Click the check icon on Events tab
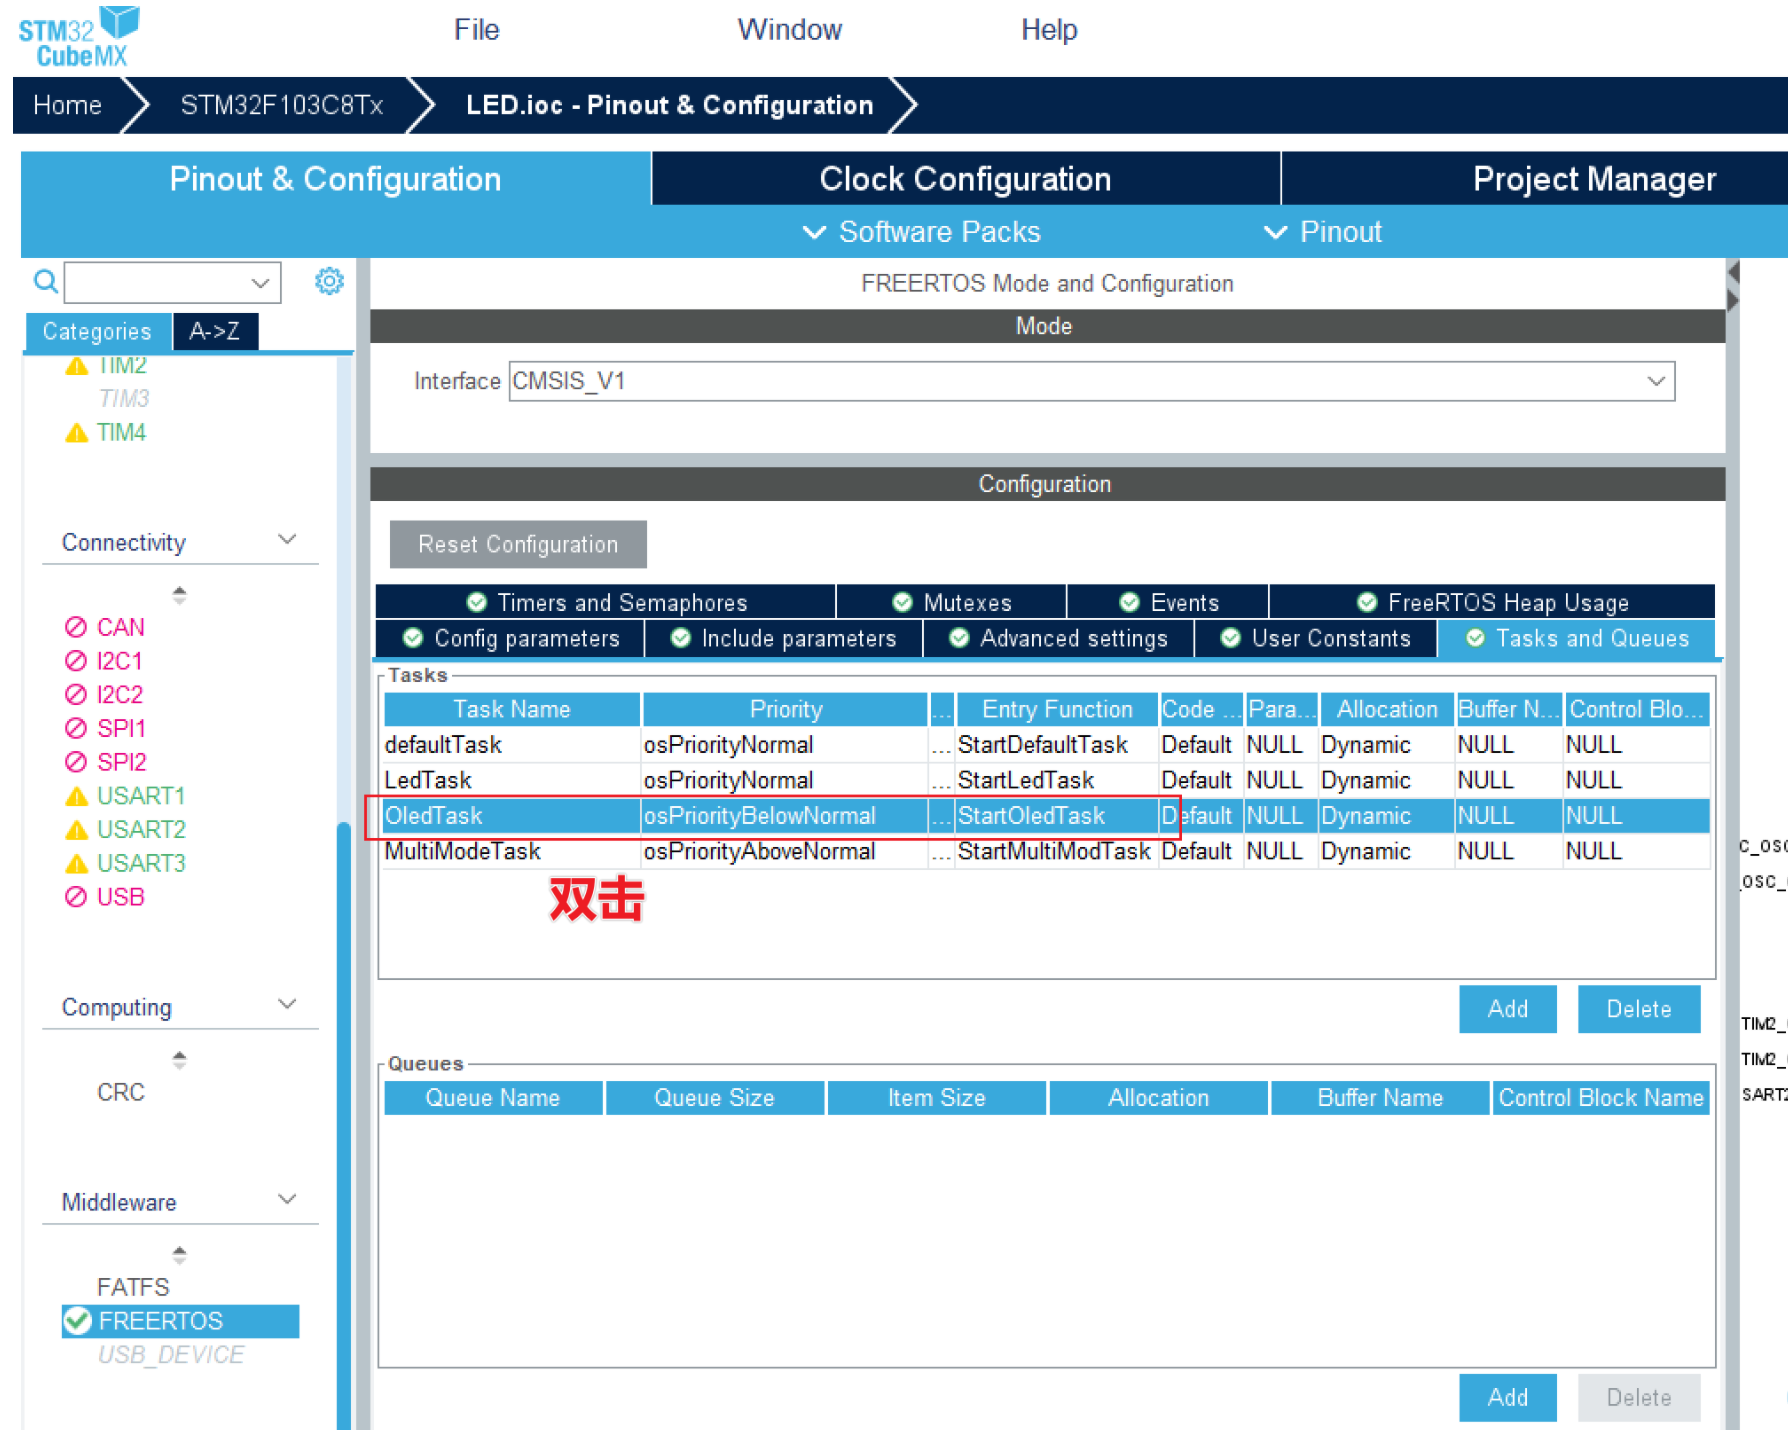 pyautogui.click(x=1130, y=602)
